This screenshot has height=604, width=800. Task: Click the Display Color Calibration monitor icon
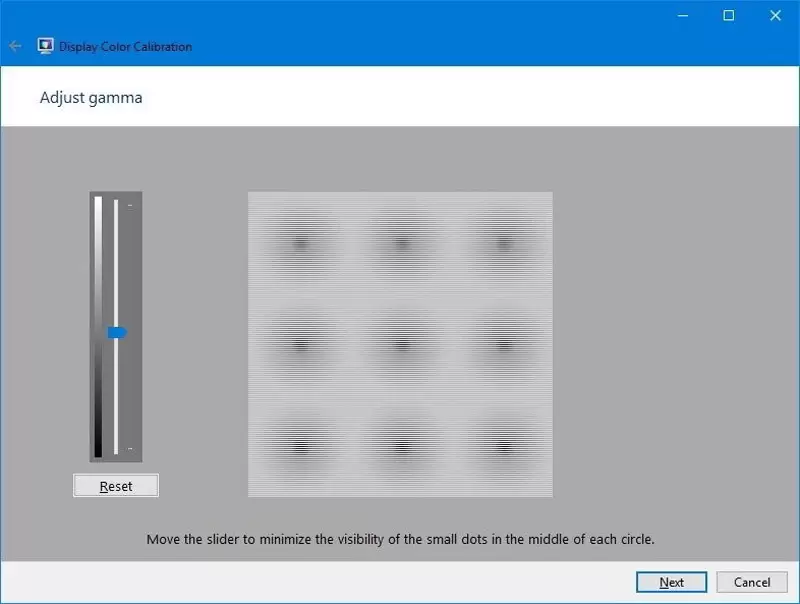click(45, 46)
